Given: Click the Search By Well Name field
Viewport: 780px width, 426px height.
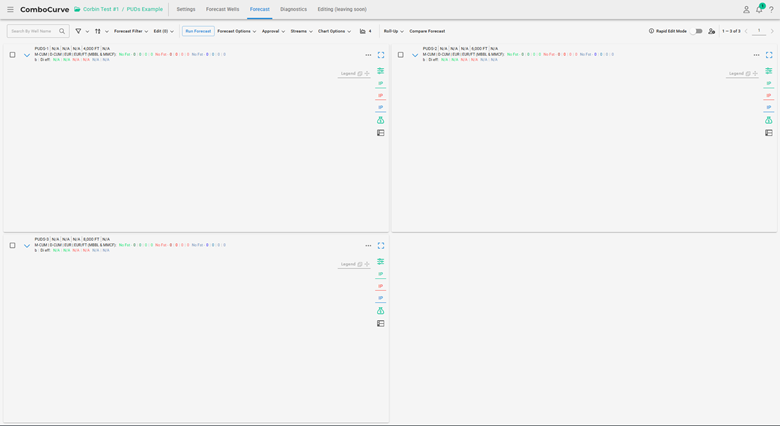Looking at the screenshot, I should pyautogui.click(x=33, y=31).
